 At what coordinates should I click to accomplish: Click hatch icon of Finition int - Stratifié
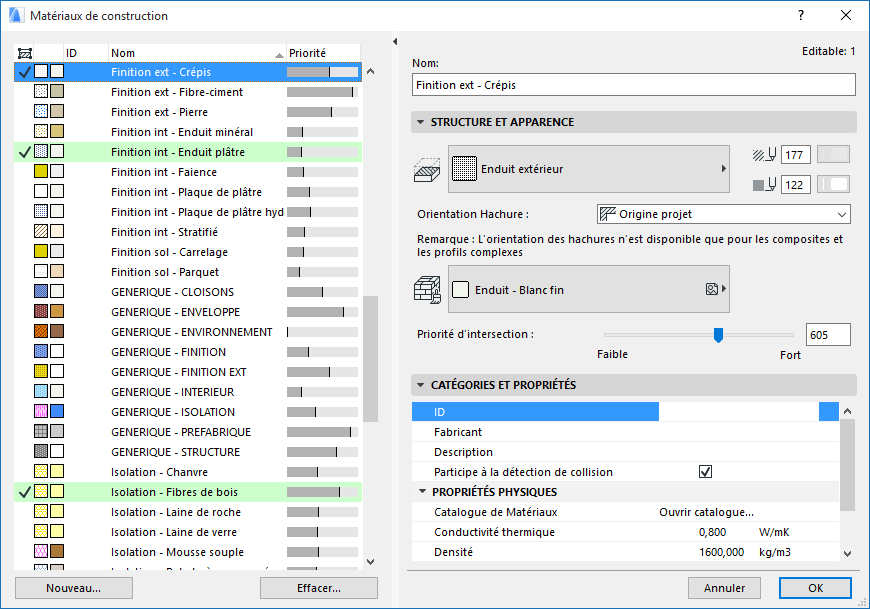tap(41, 231)
